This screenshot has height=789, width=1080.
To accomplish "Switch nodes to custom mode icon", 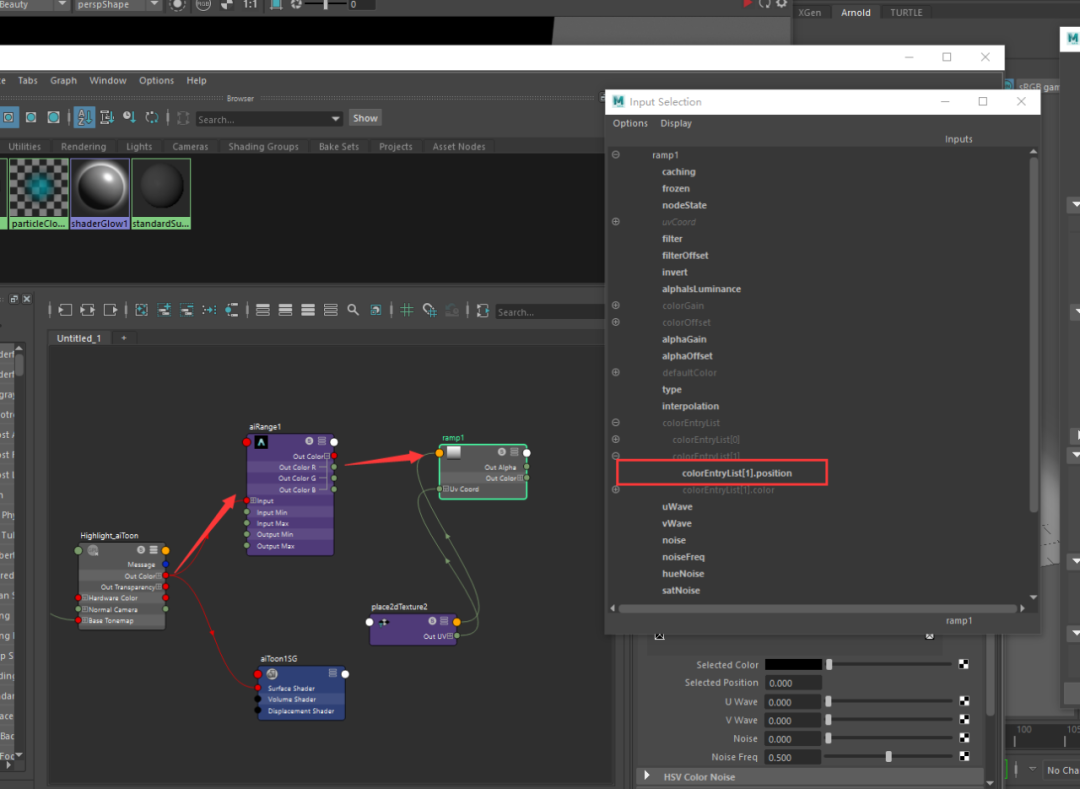I will (331, 311).
